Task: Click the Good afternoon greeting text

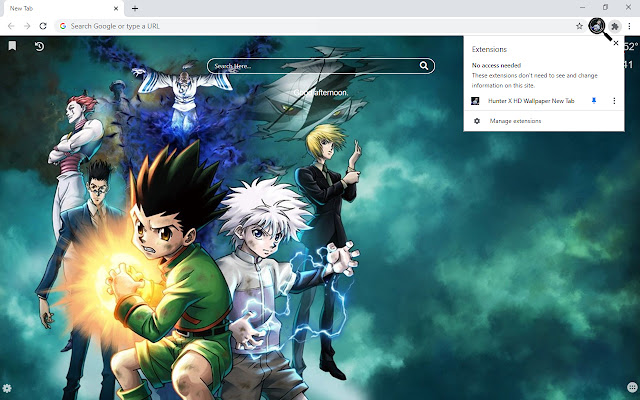Action: pos(321,93)
